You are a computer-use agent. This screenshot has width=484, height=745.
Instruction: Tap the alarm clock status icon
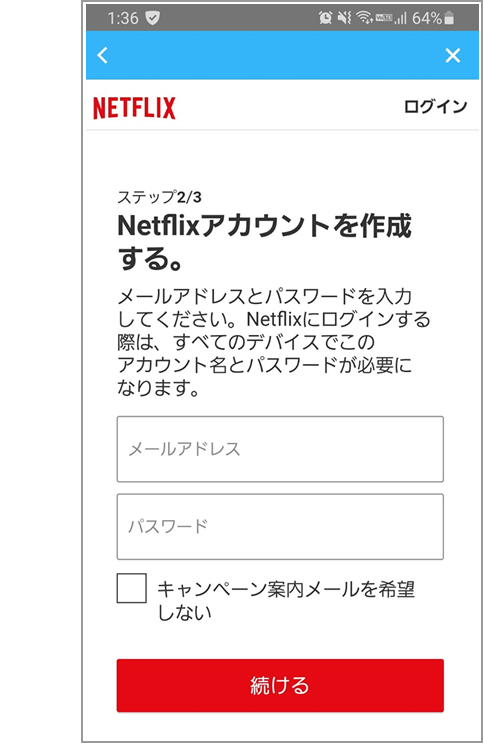point(325,18)
